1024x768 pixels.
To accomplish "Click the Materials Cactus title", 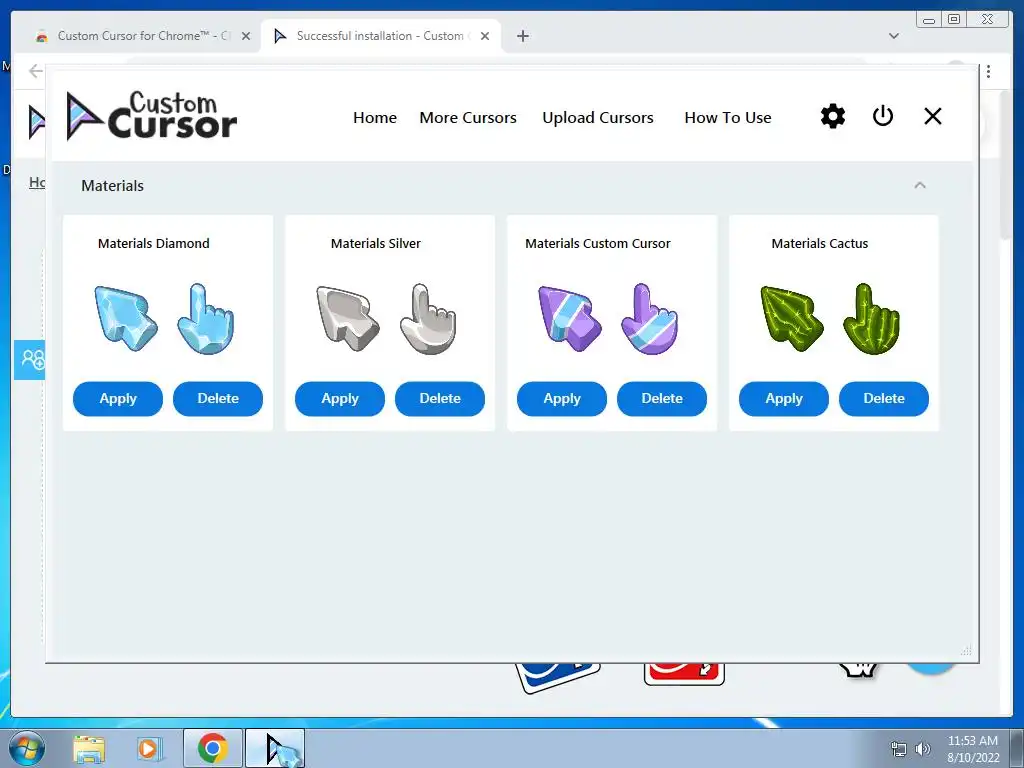I will pos(820,244).
